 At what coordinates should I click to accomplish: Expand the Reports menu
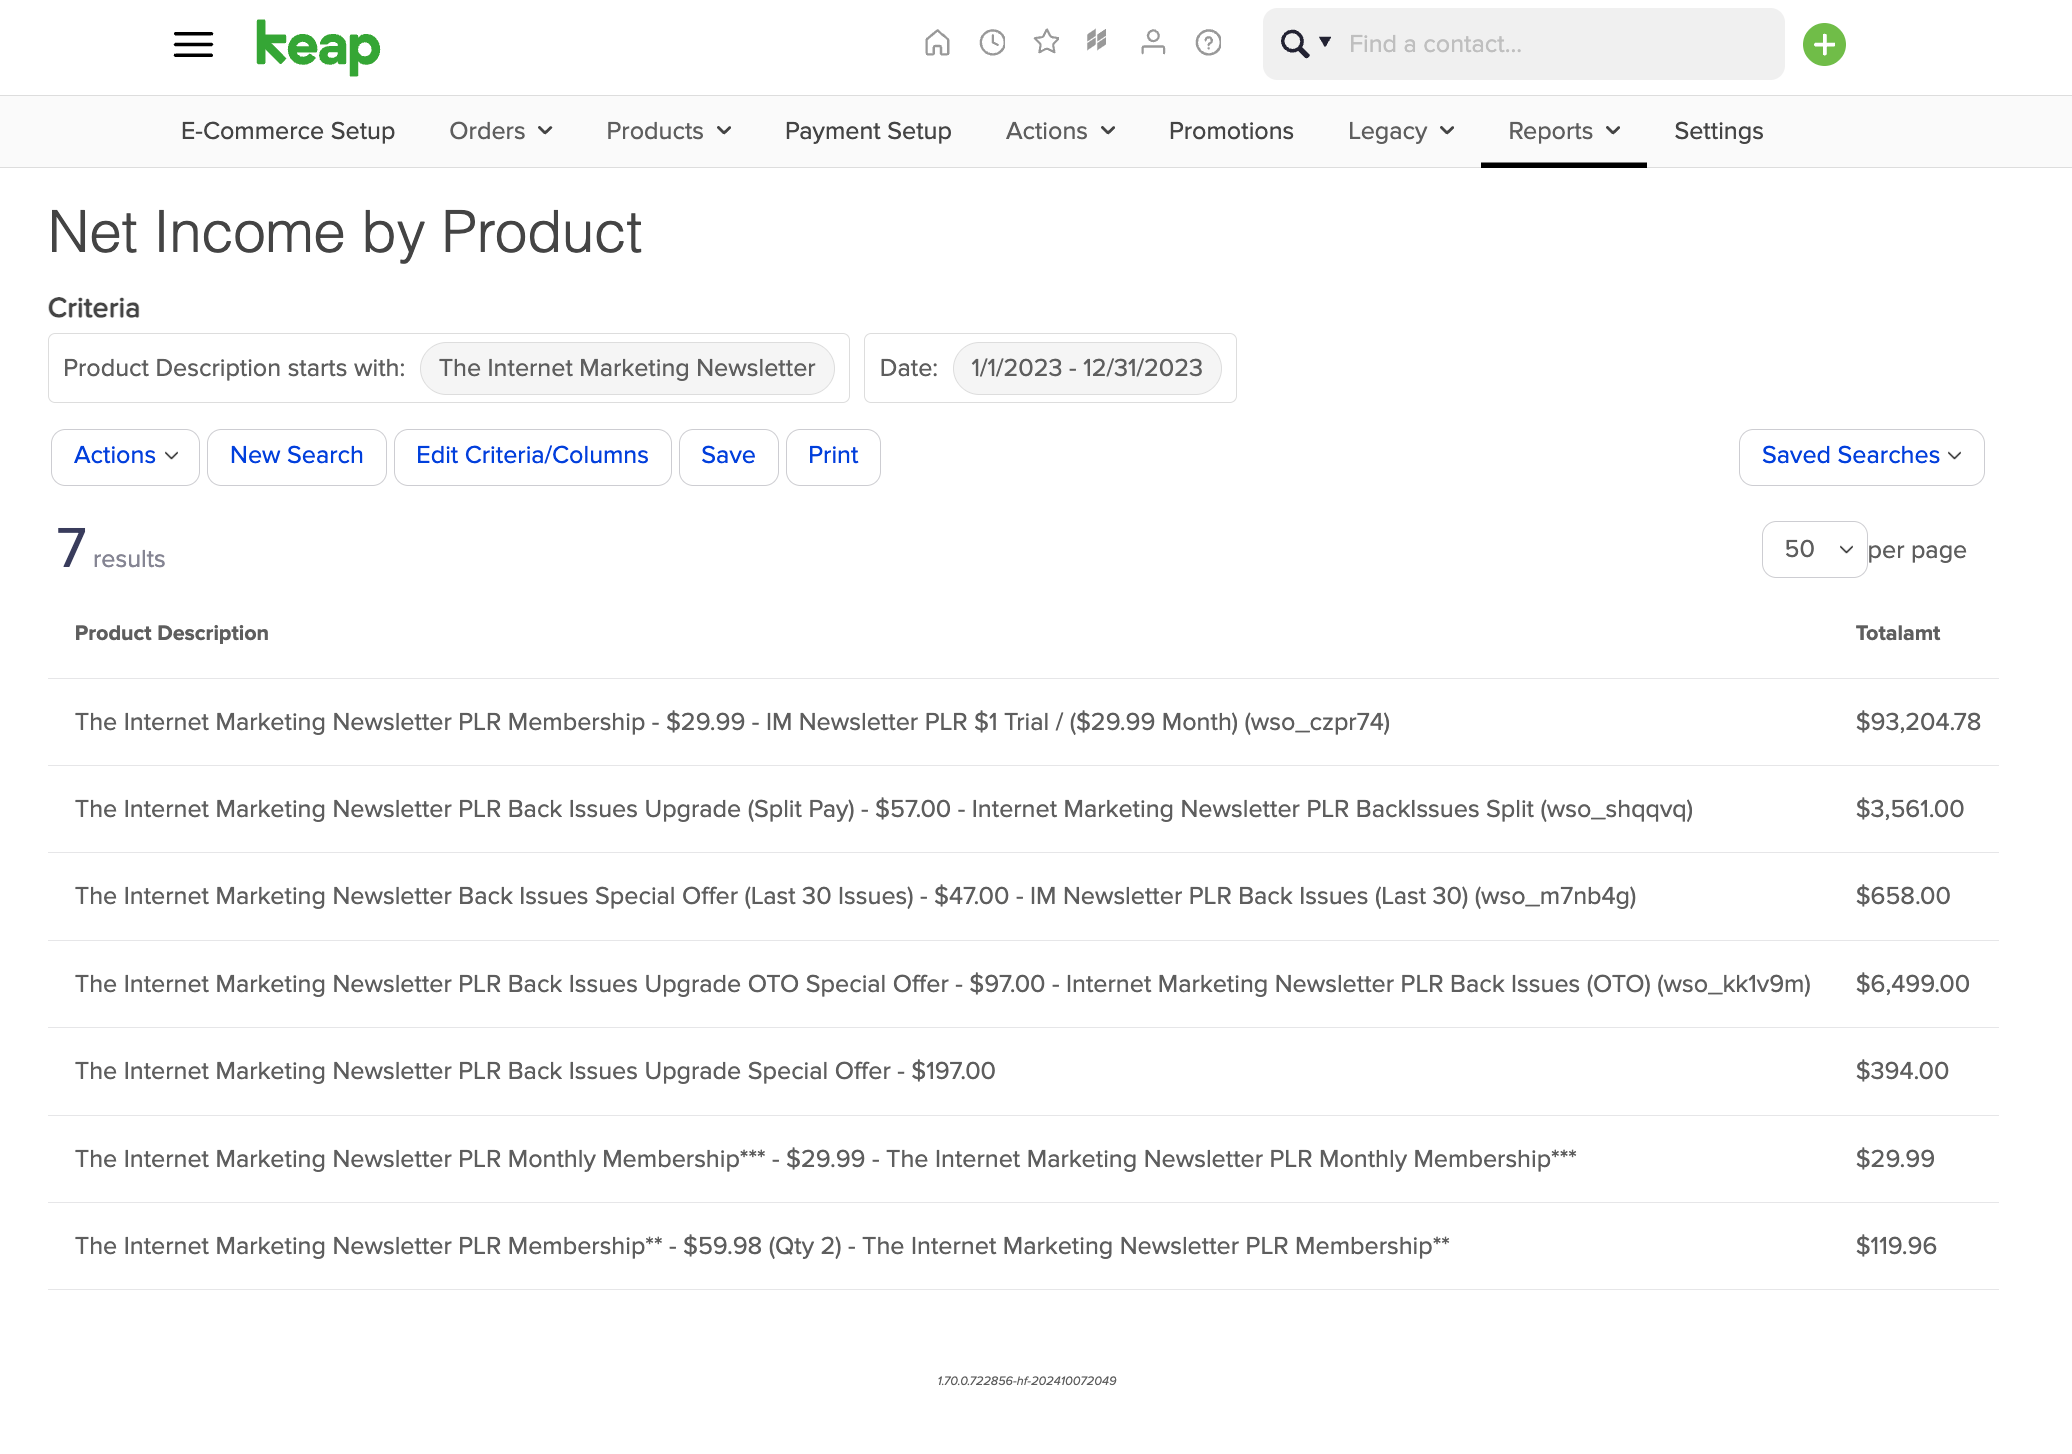click(x=1564, y=131)
